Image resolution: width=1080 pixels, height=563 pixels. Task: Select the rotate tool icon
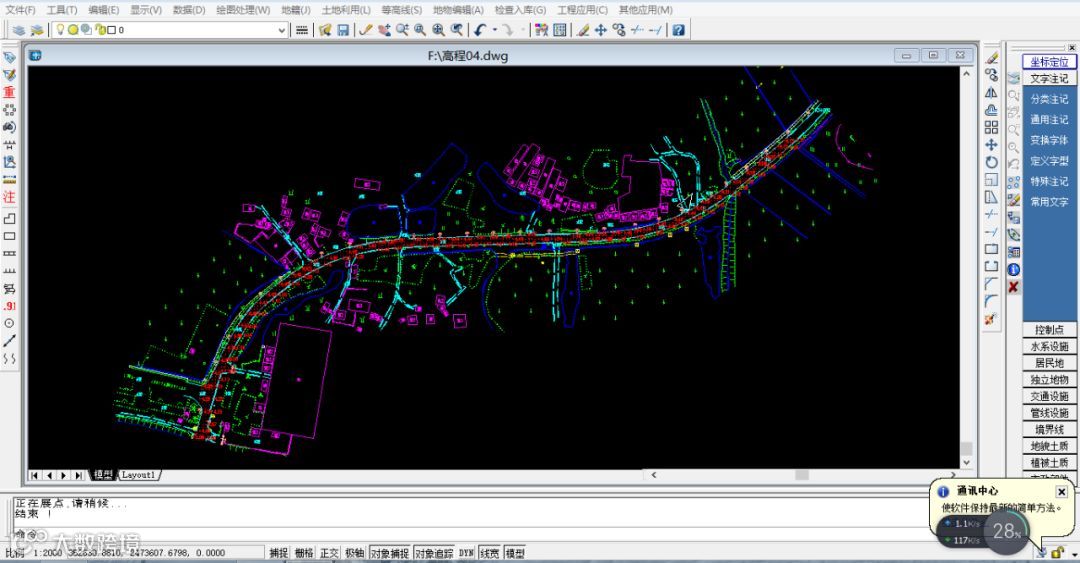coord(991,162)
